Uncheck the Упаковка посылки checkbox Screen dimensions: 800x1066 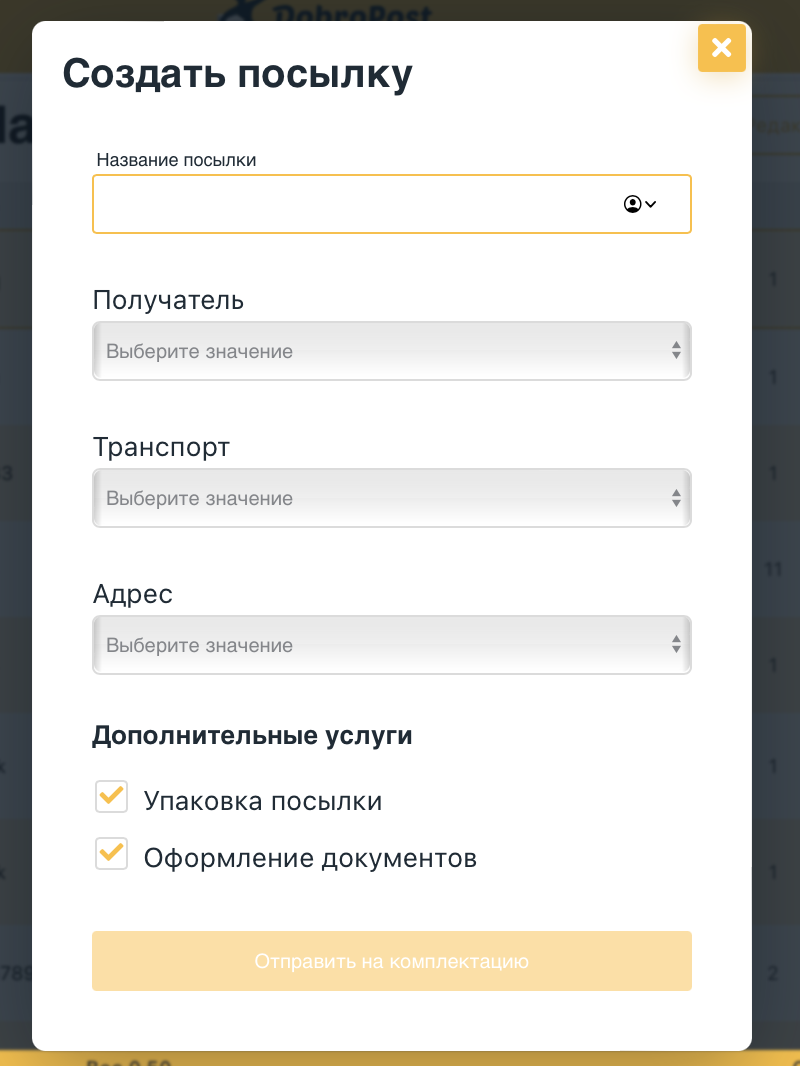pyautogui.click(x=111, y=797)
